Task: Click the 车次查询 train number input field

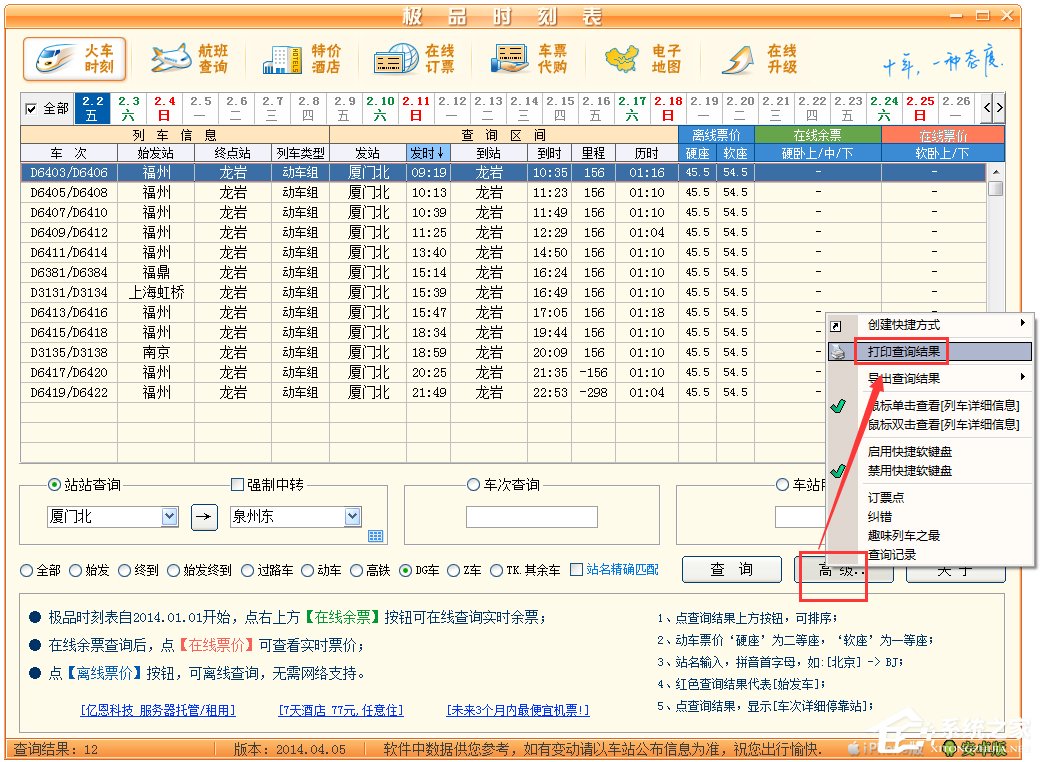Action: coord(531,517)
